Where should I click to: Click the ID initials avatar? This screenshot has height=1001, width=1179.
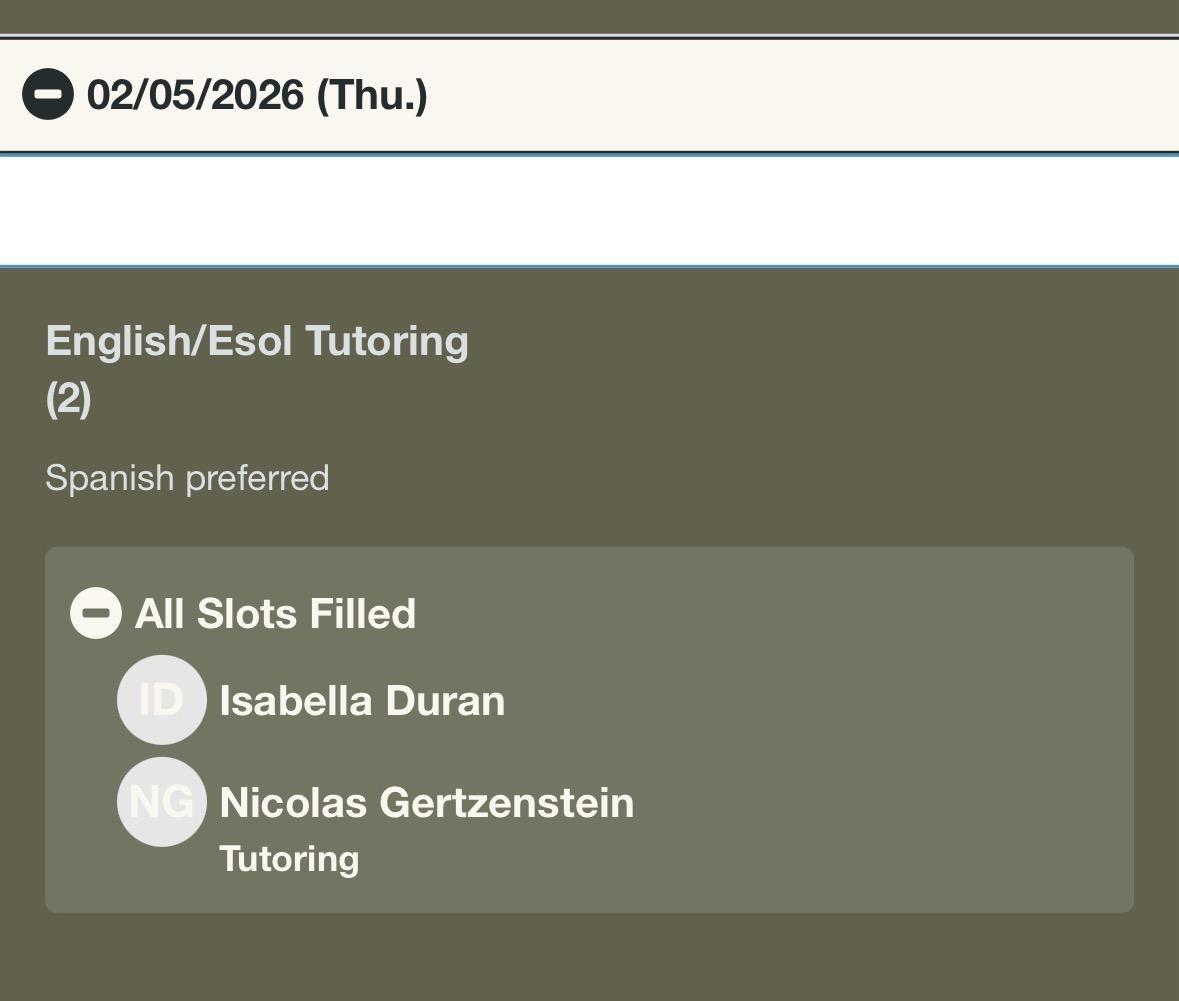(162, 700)
